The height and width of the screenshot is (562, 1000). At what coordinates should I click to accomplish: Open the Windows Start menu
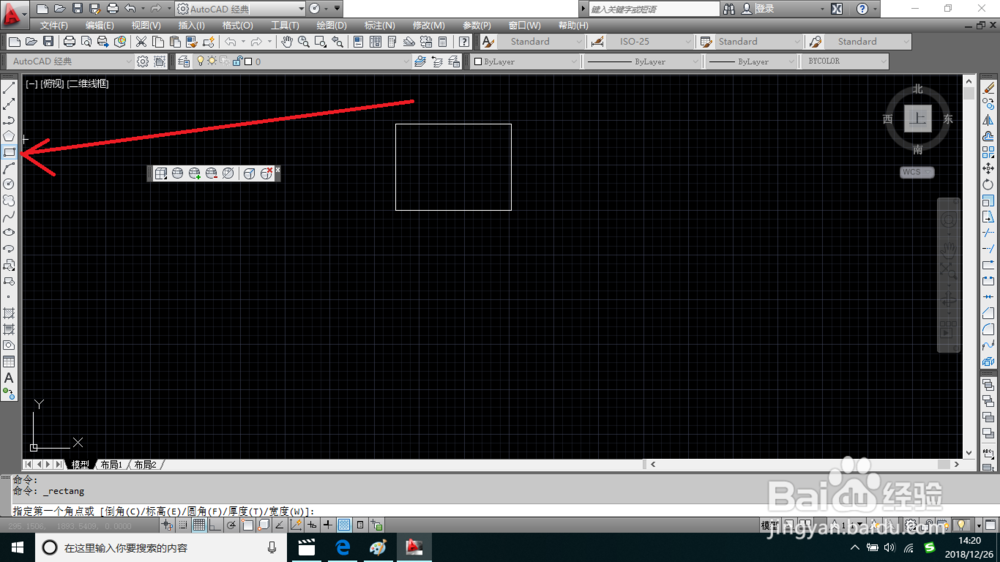tap(17, 547)
